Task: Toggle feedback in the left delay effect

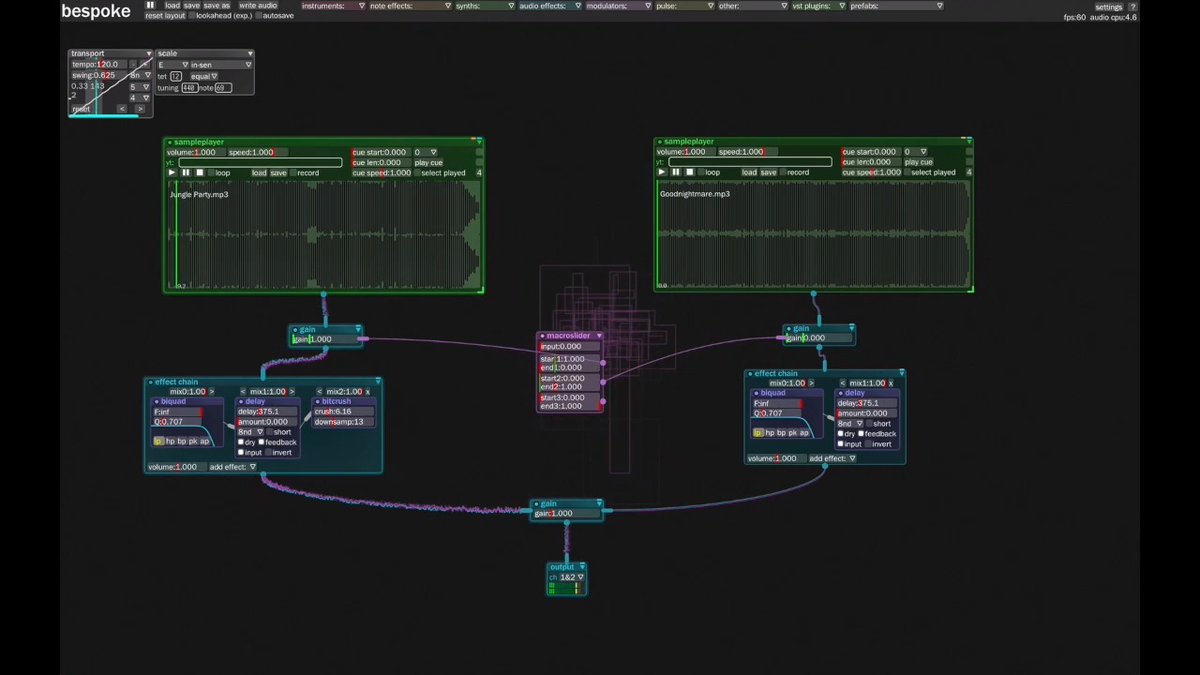Action: (x=261, y=442)
